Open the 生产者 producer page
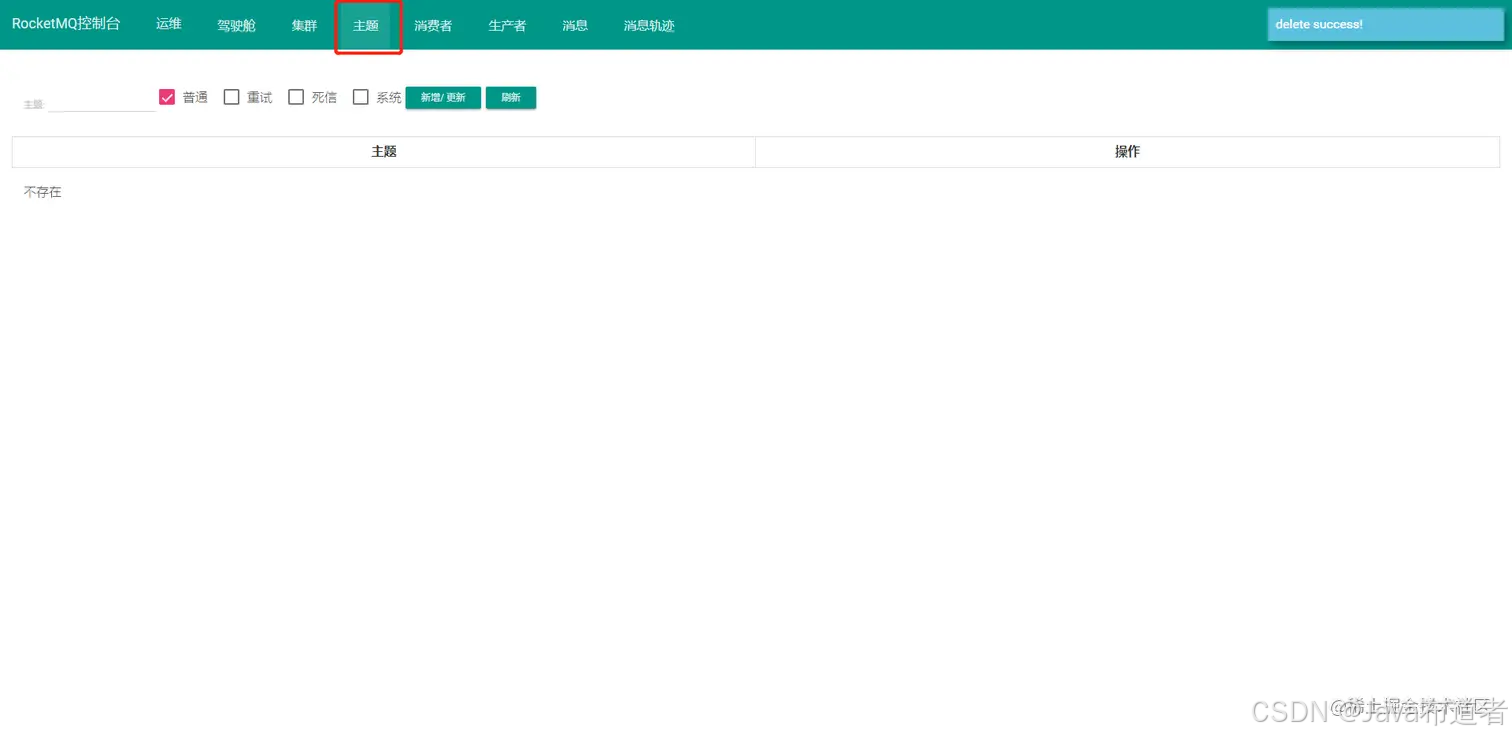This screenshot has height=738, width=1512. click(x=507, y=24)
